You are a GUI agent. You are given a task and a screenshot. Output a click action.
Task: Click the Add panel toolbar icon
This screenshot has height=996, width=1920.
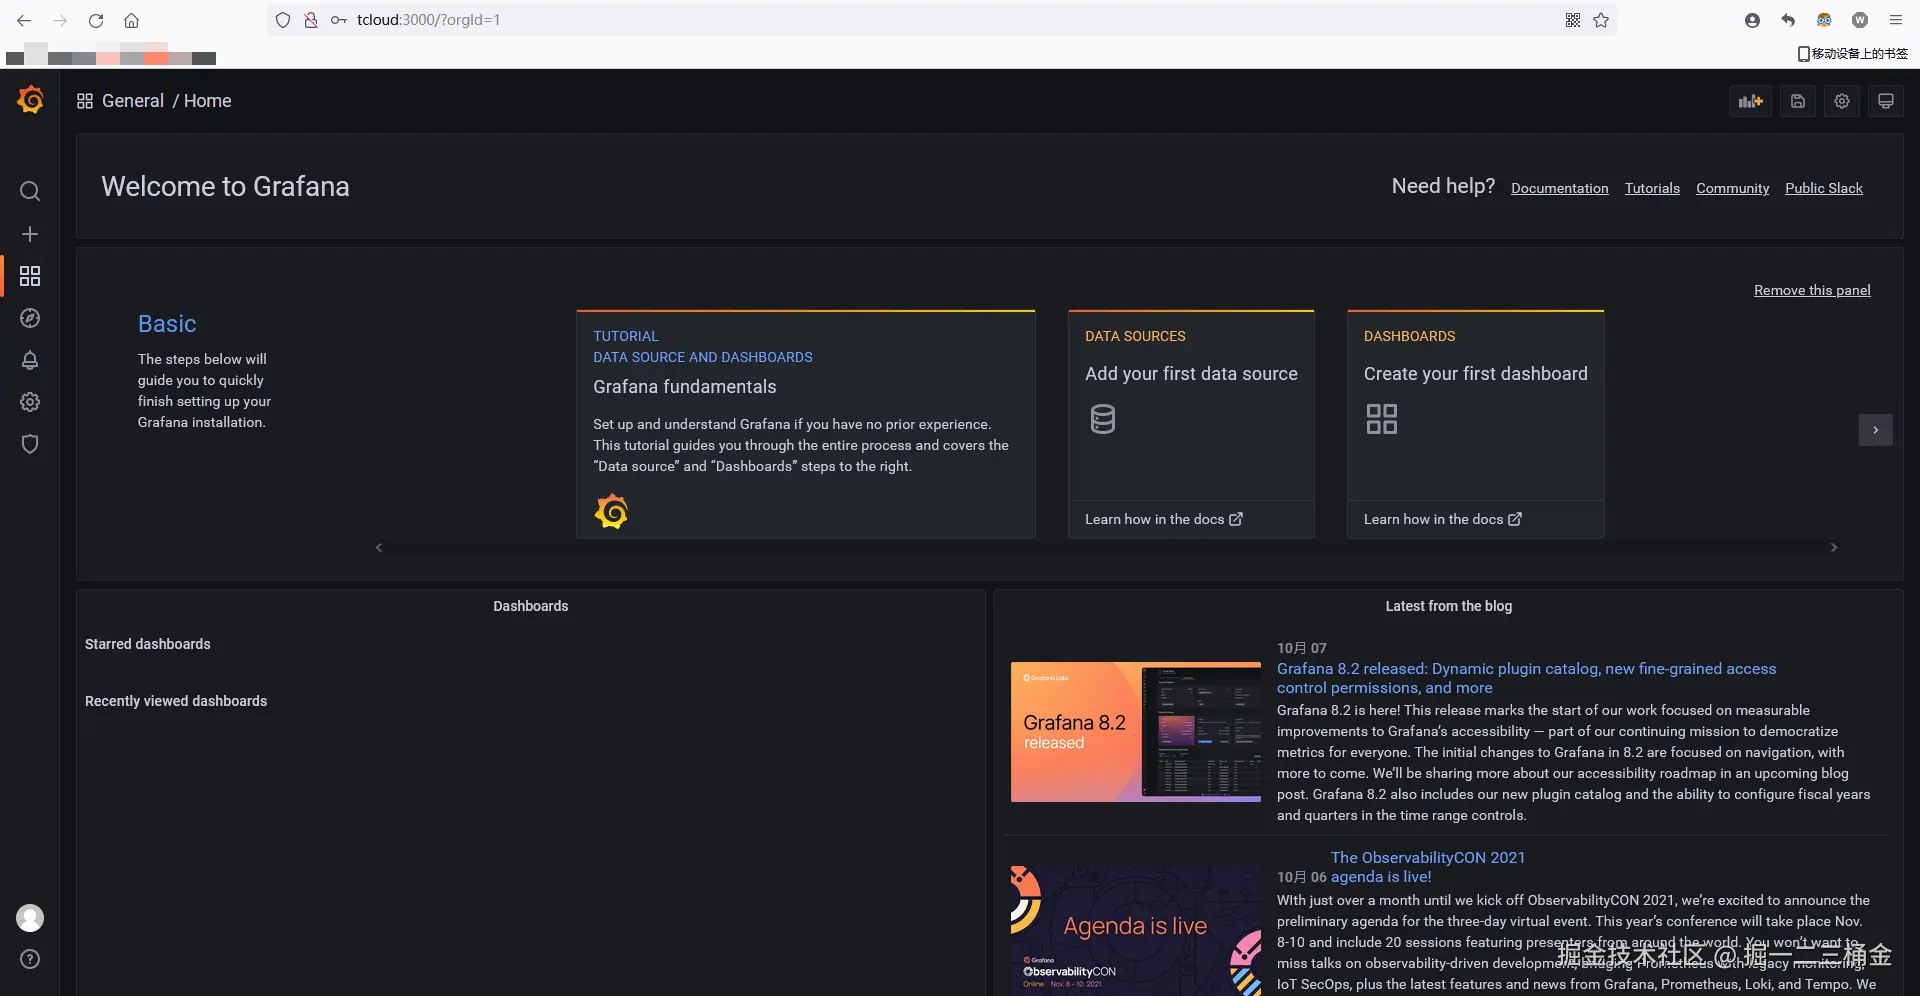[x=1751, y=101]
